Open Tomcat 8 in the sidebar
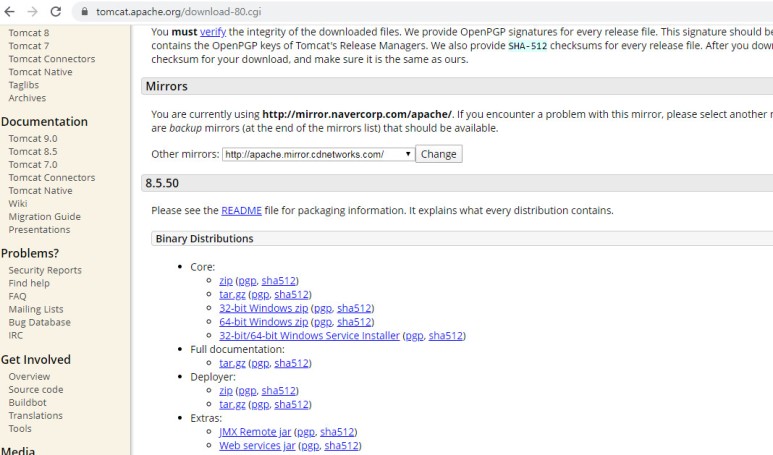The image size is (773, 455). (29, 33)
